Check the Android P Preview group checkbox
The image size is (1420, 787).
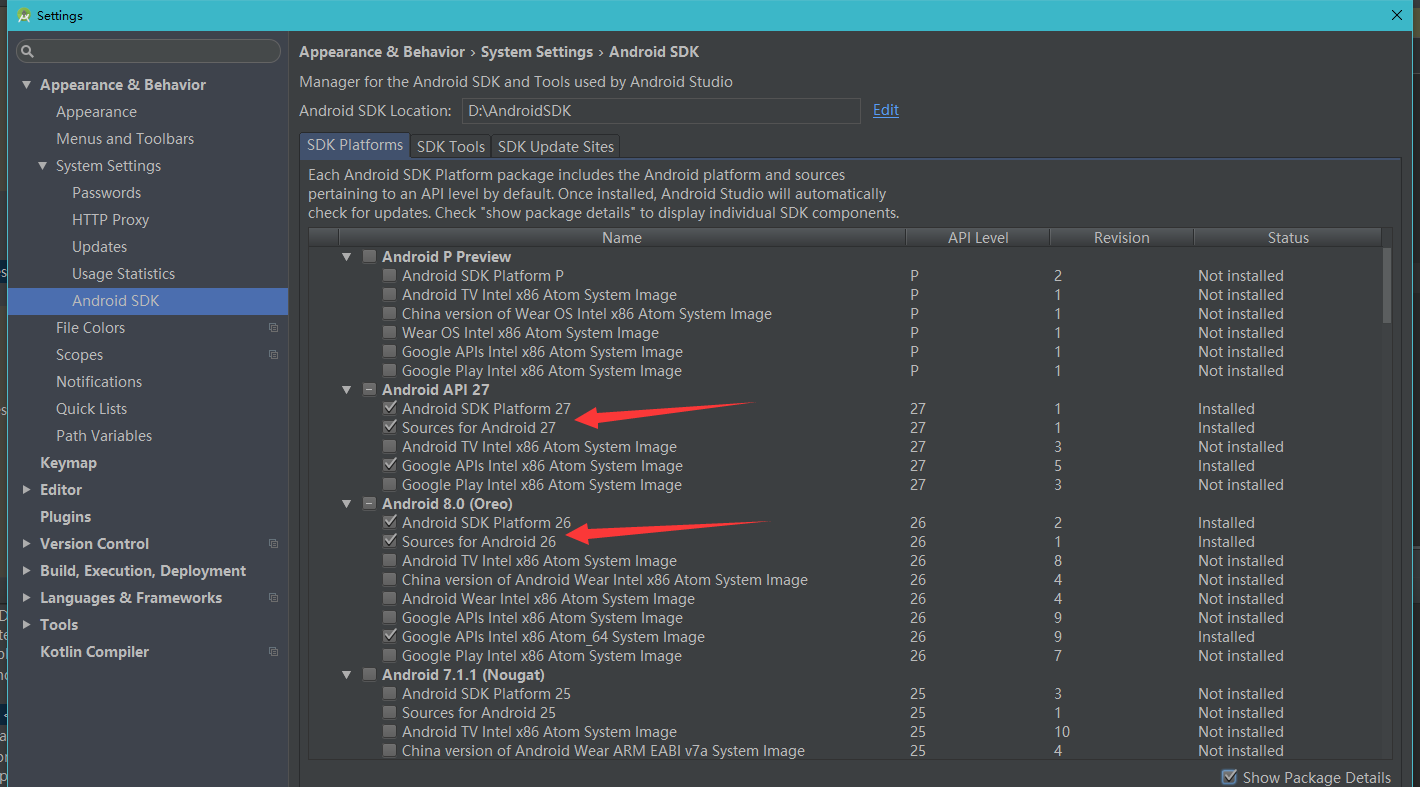coord(369,257)
